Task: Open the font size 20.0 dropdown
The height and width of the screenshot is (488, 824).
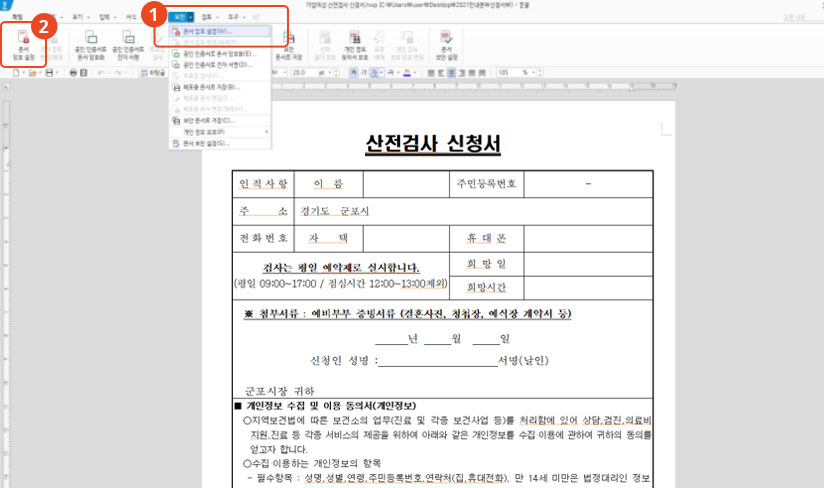Action: point(304,72)
